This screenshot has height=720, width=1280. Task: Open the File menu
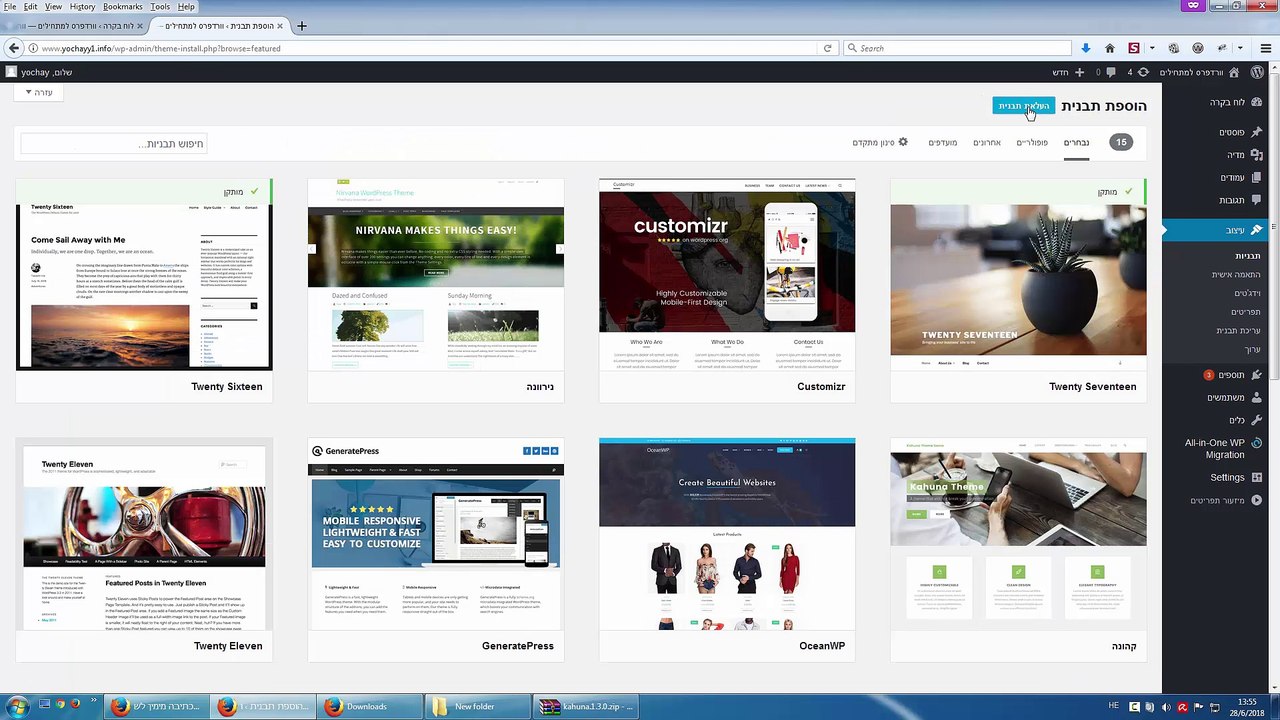coord(10,7)
